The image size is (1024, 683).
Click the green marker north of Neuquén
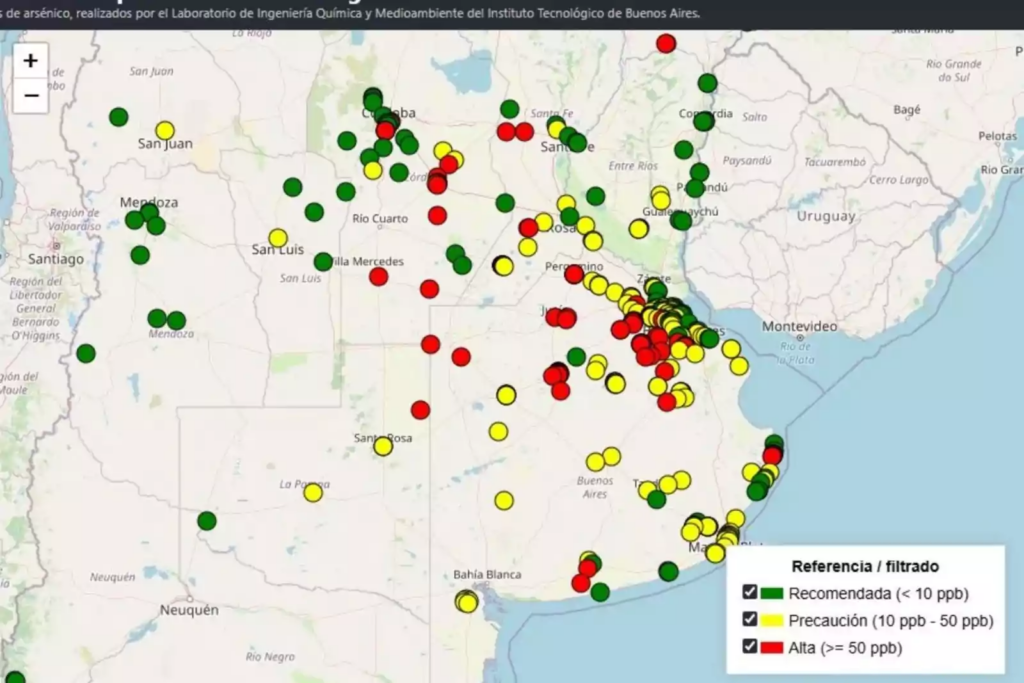pos(207,521)
